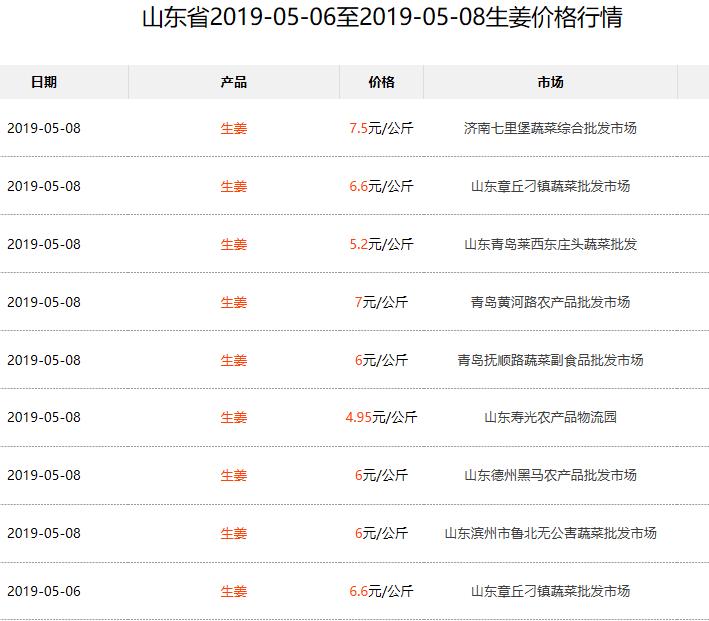This screenshot has width=709, height=621.
Task: Open 青岛黄河路农产品批发市场 market
Action: coord(550,302)
